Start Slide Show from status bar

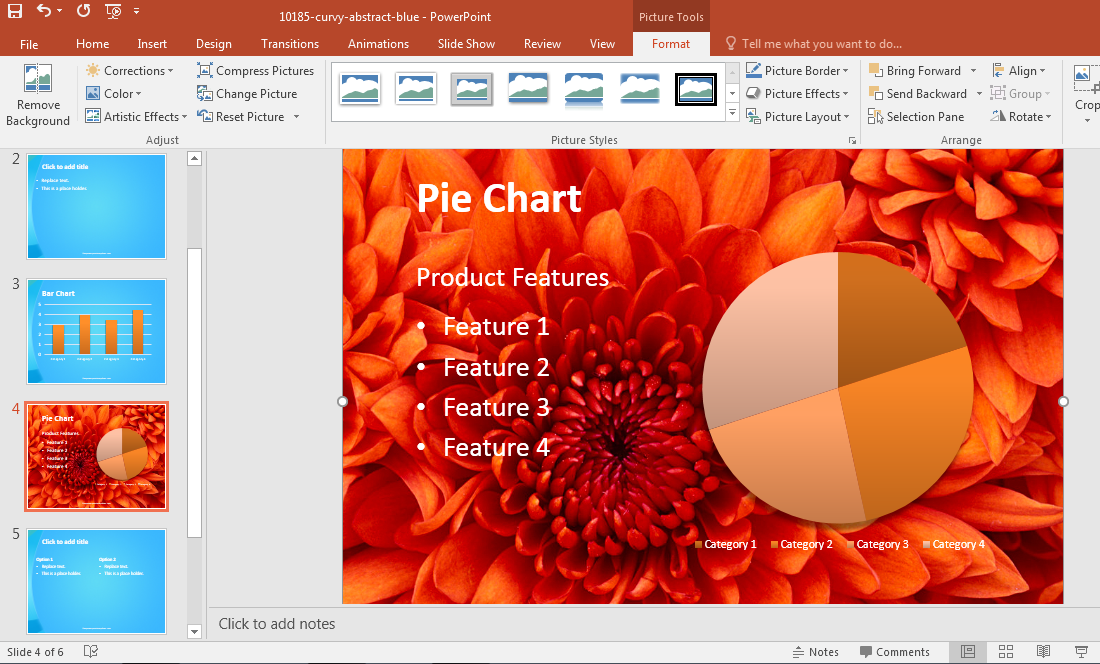(1080, 651)
